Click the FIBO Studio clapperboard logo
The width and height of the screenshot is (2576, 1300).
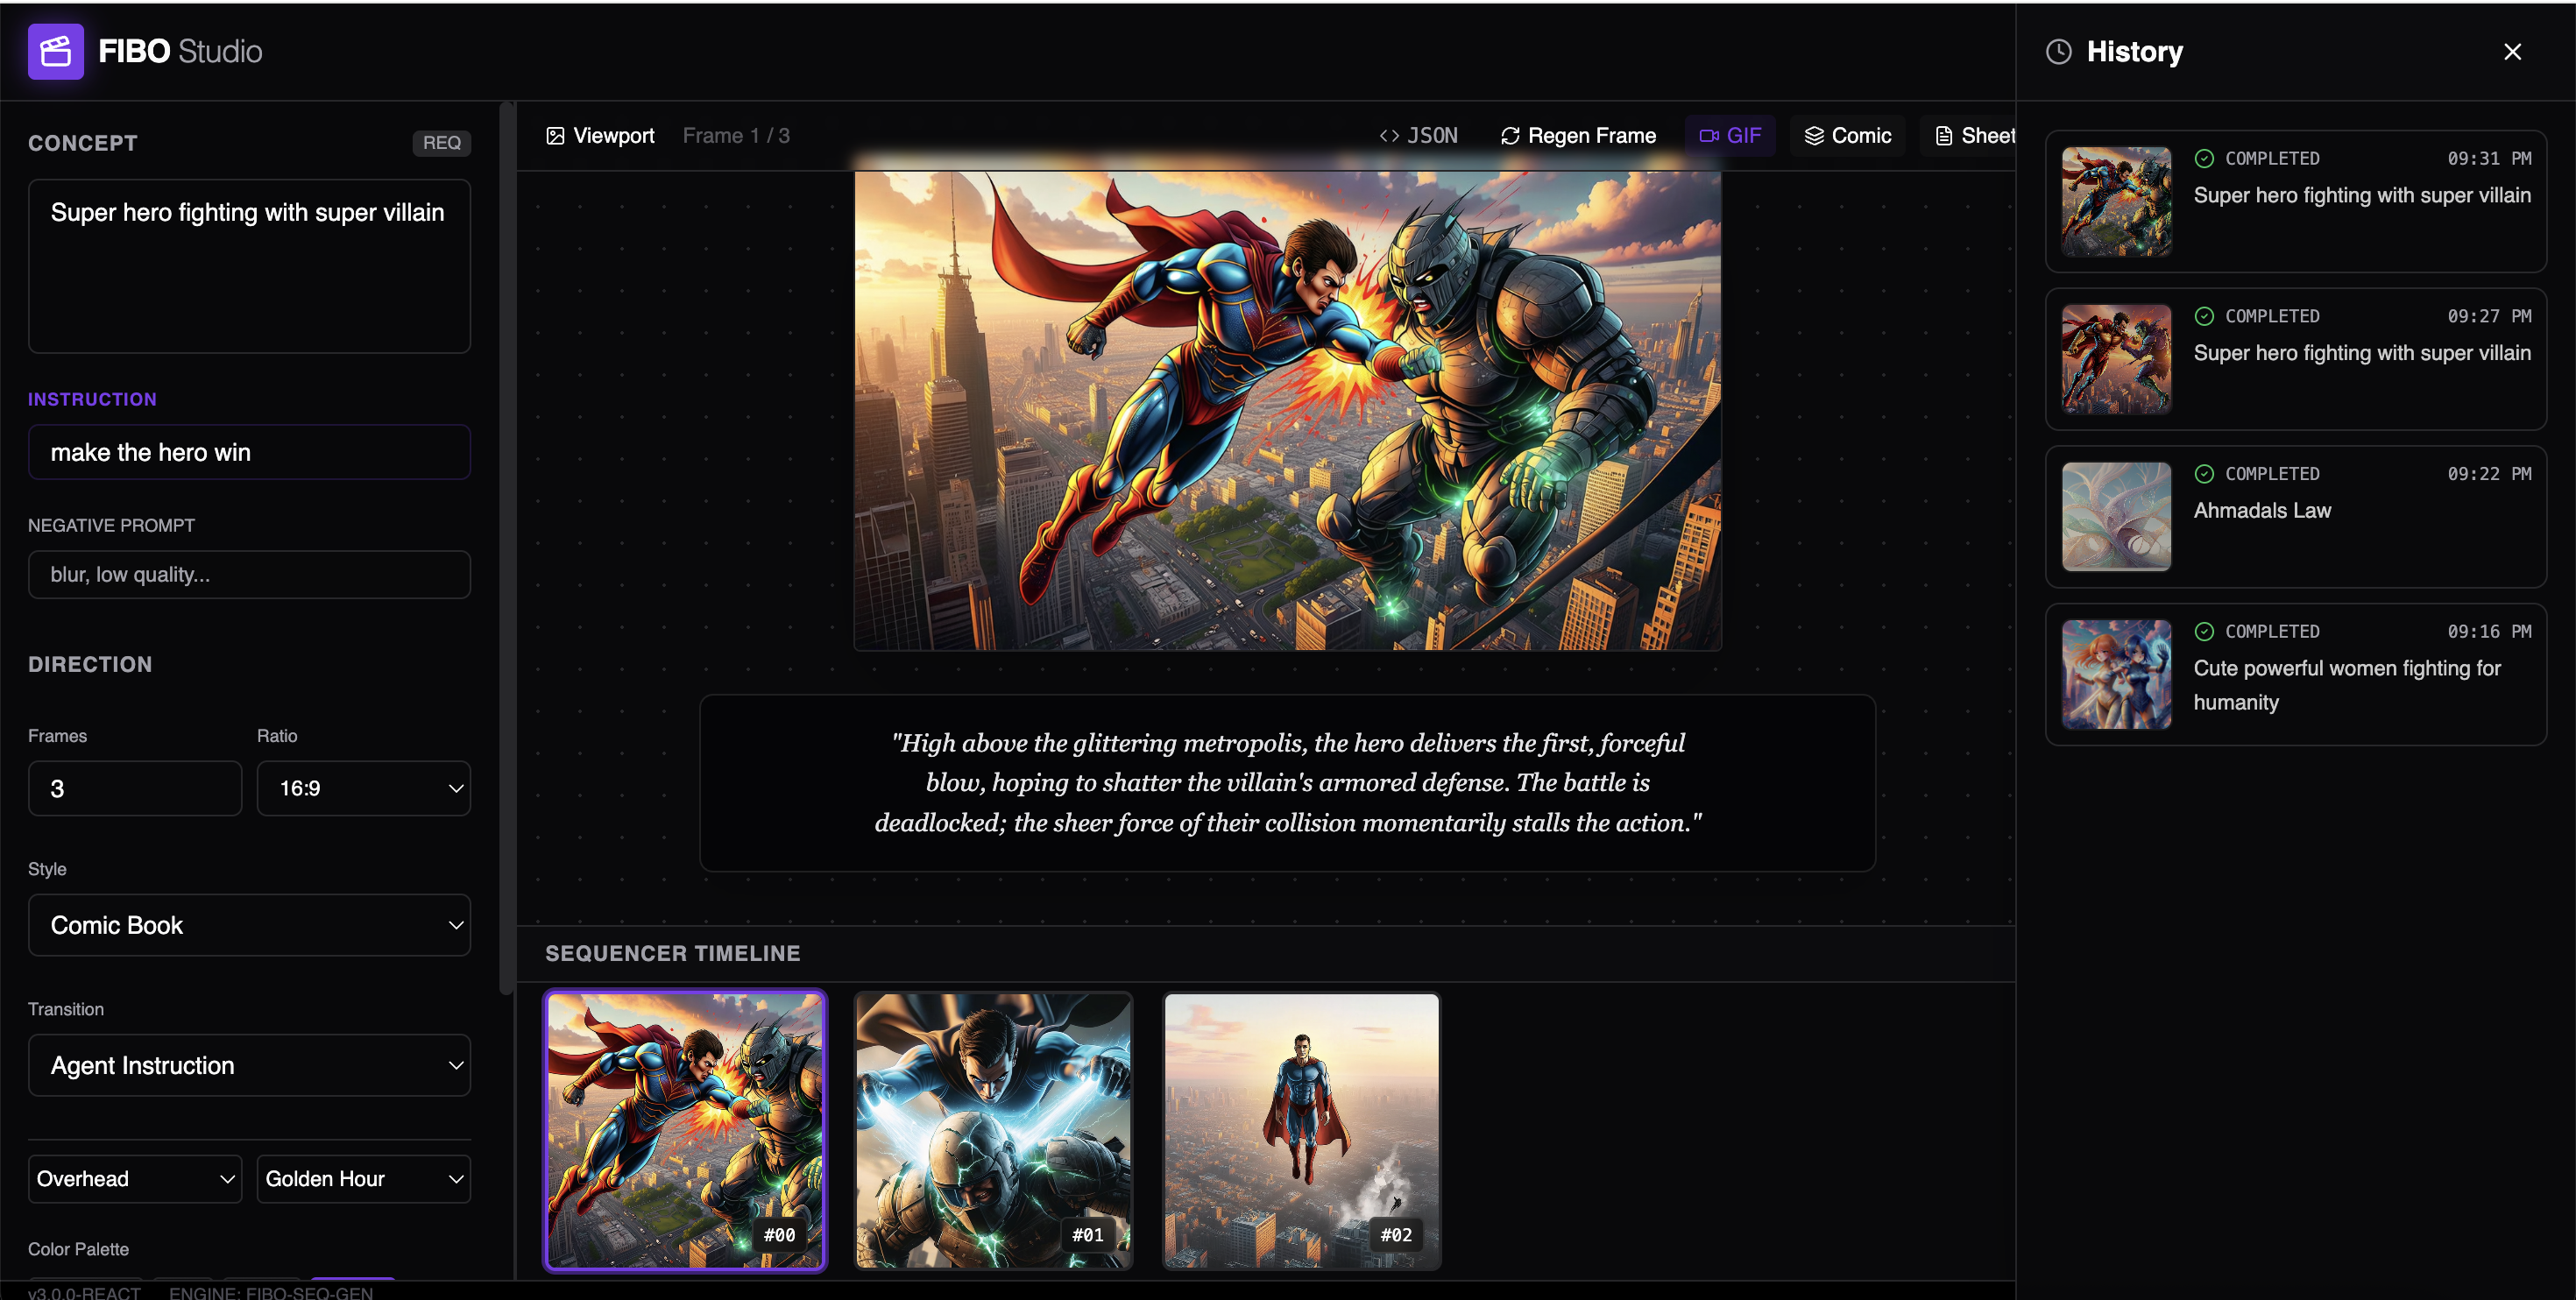(x=55, y=51)
